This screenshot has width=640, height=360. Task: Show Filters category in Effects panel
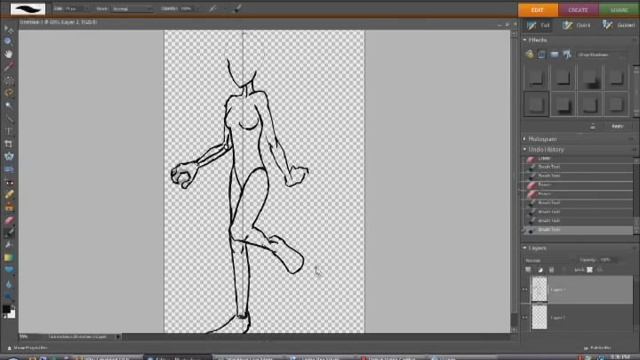[529, 54]
